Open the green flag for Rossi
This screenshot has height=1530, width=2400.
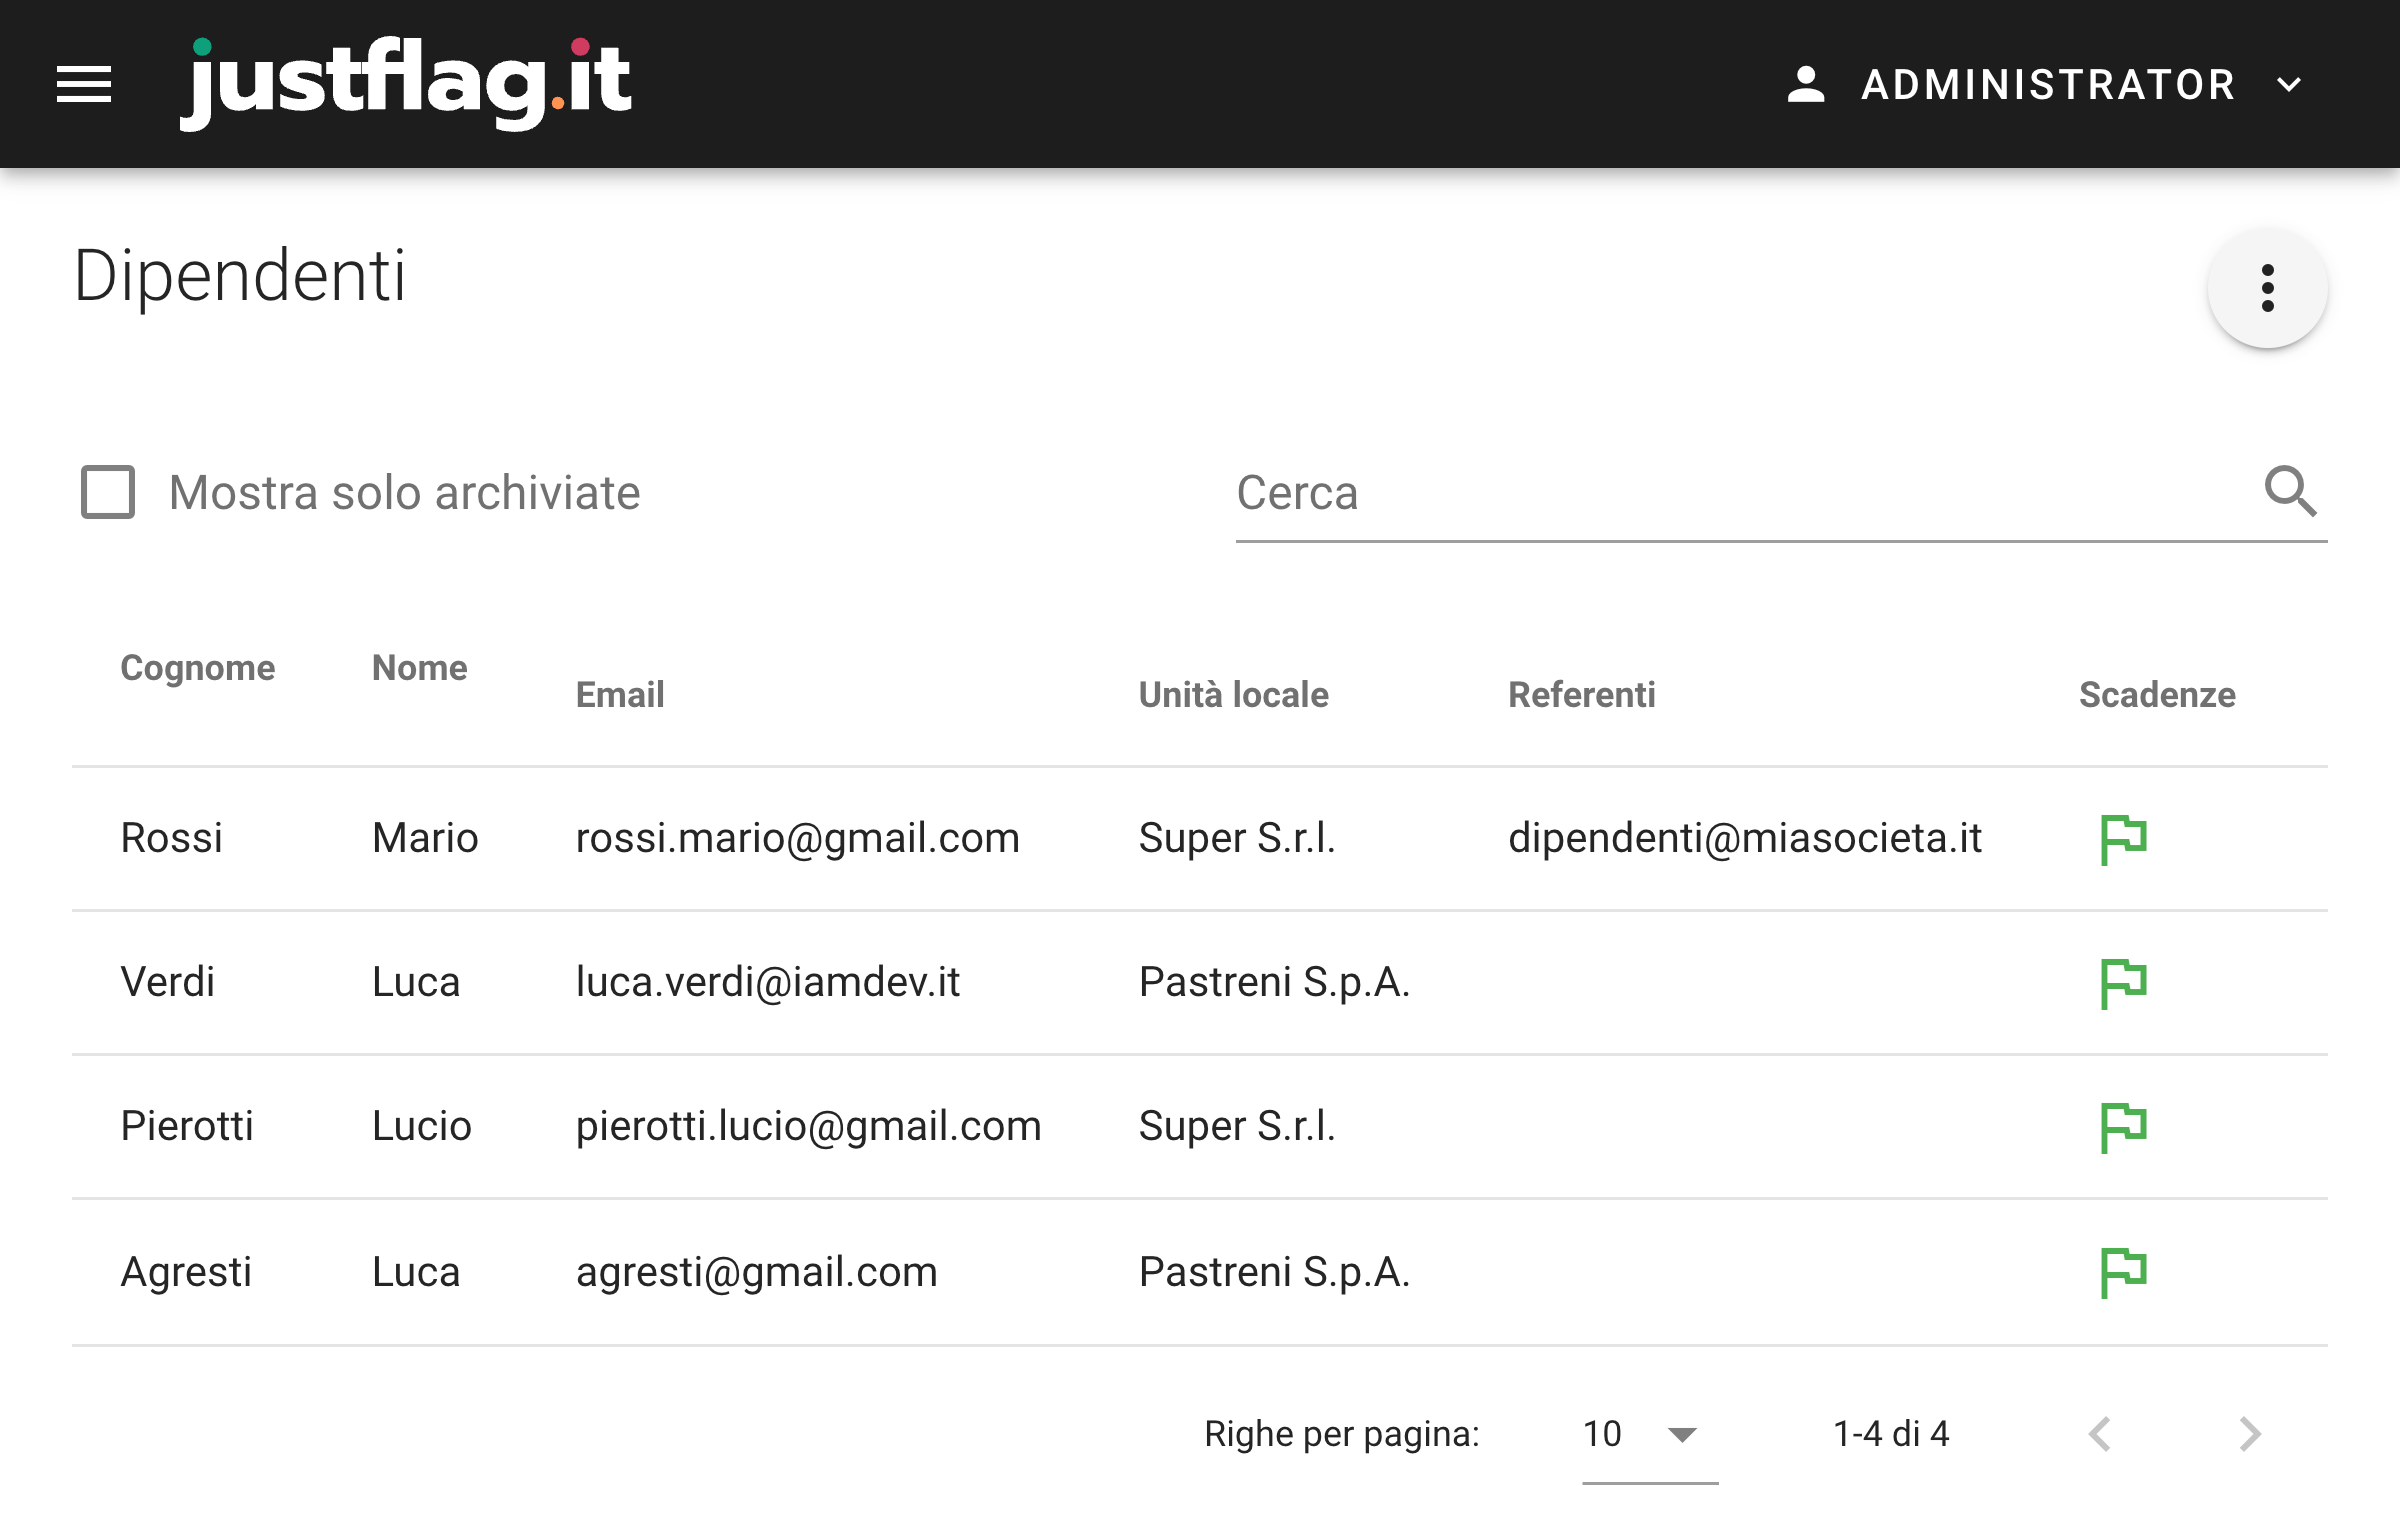coord(2124,838)
